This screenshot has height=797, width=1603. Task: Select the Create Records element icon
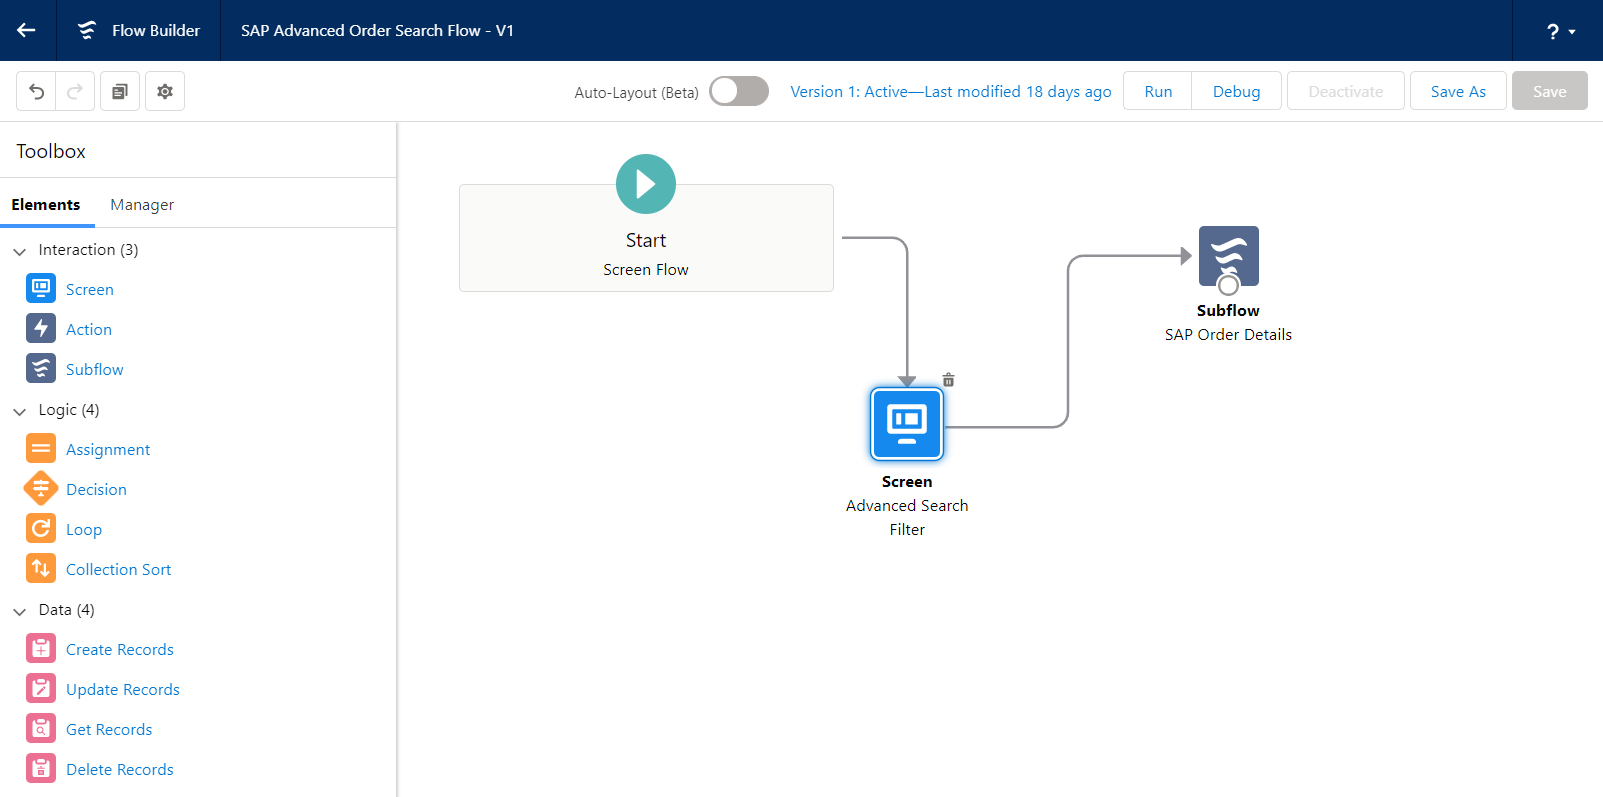(x=41, y=648)
